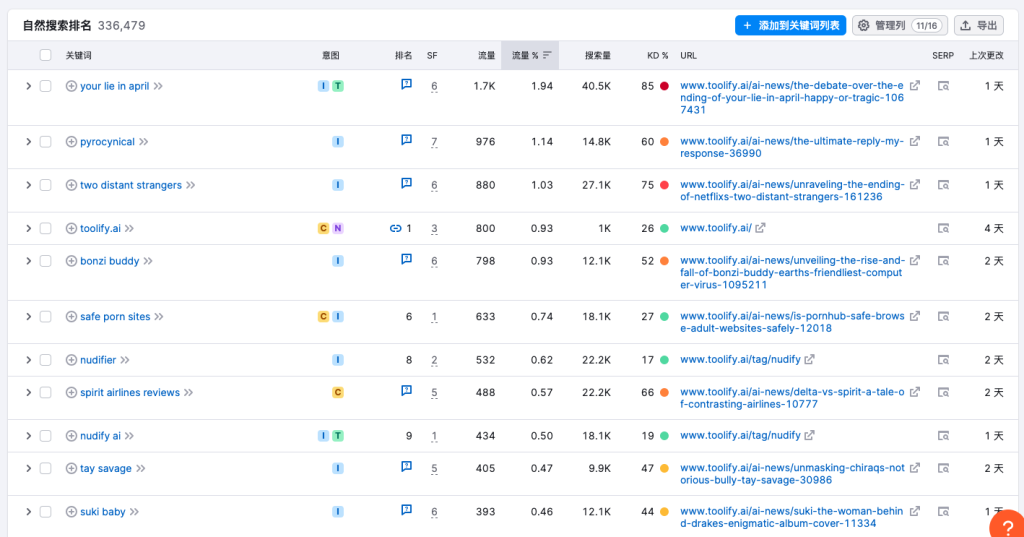Sort by 关键词 column header
Image resolution: width=1024 pixels, height=537 pixels.
point(78,56)
